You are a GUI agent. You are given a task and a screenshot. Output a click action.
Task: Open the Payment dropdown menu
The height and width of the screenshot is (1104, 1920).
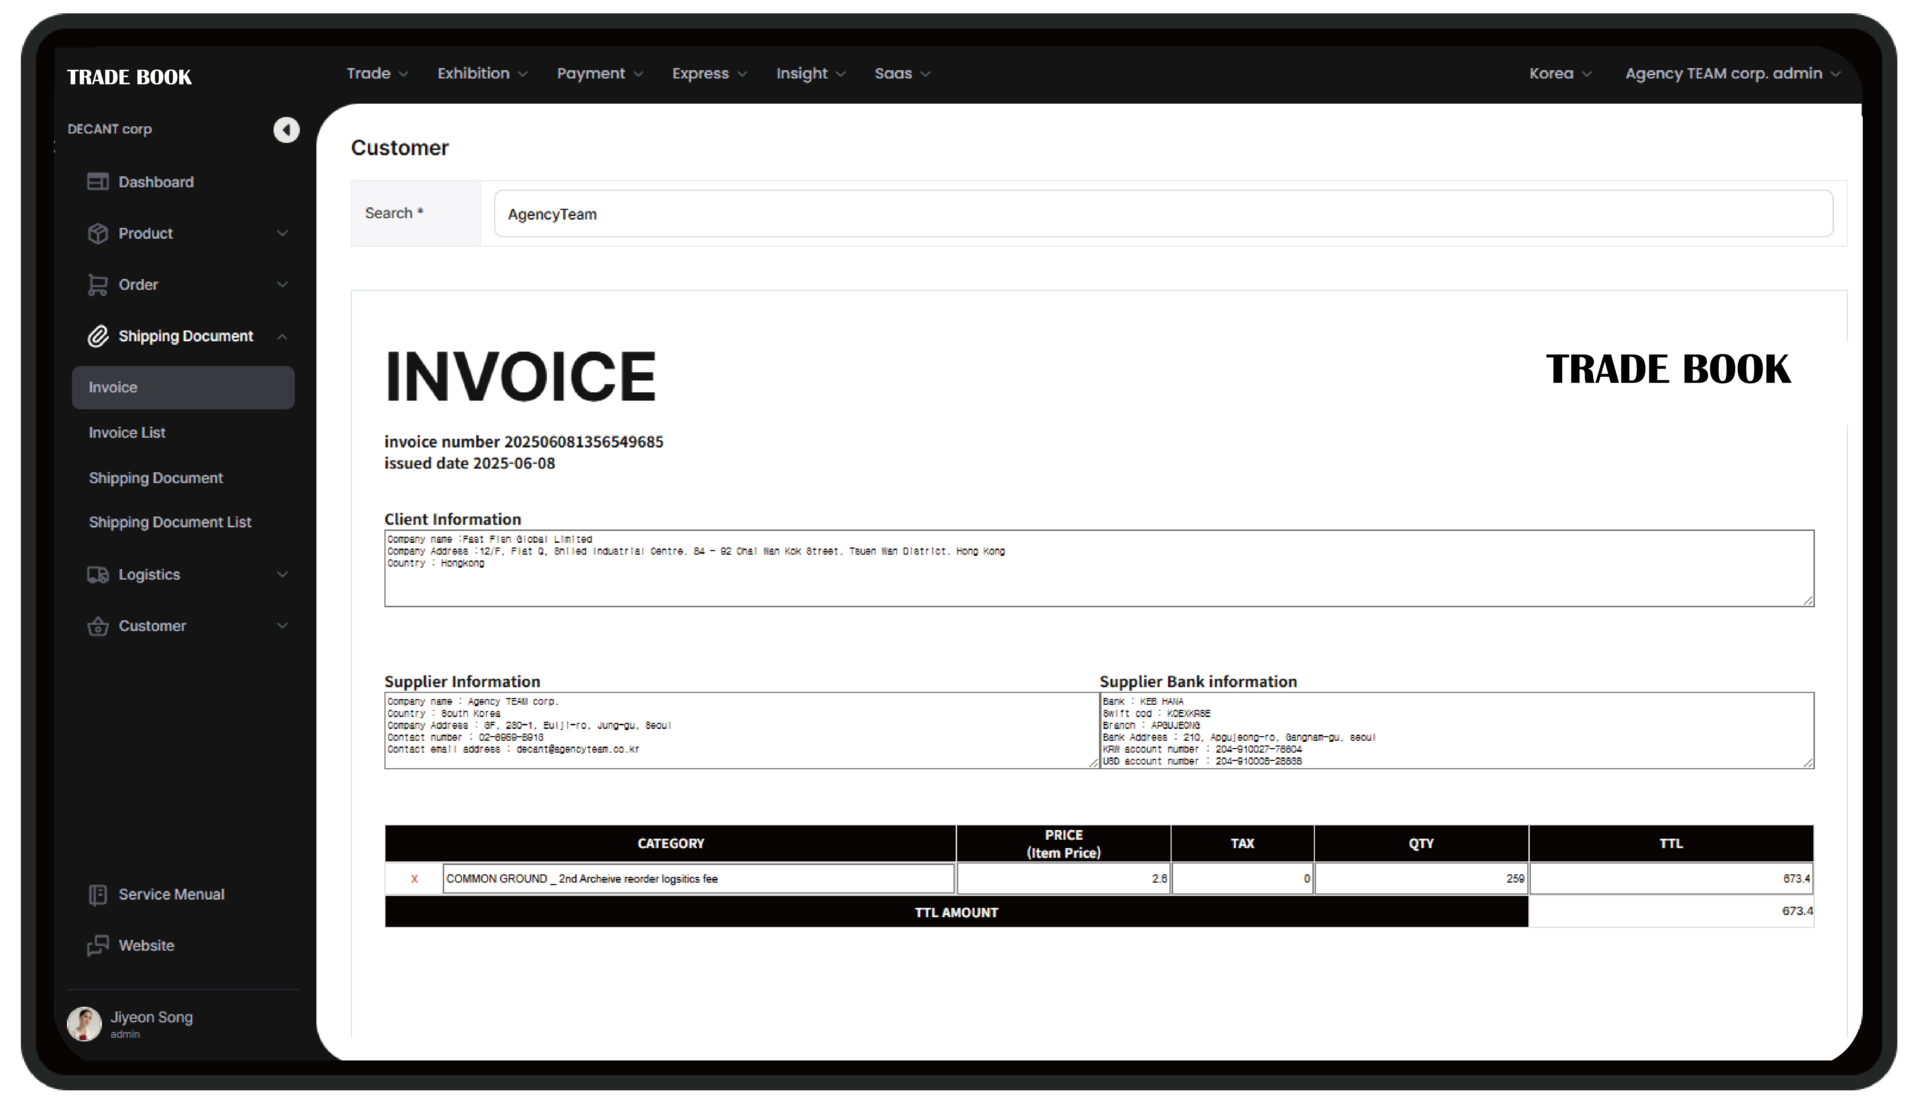(x=600, y=74)
